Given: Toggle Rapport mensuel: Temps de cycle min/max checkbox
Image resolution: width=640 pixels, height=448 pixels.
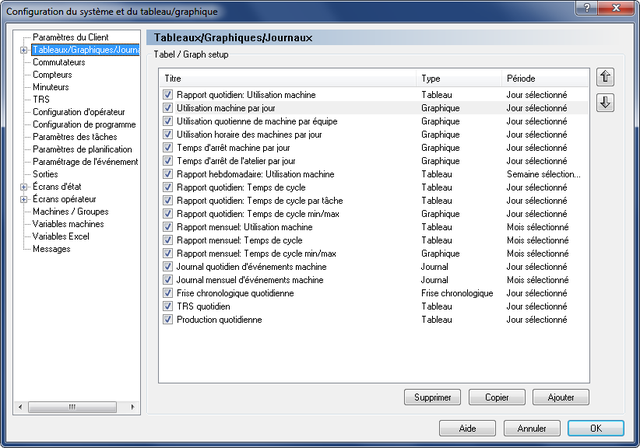Looking at the screenshot, I should (167, 253).
